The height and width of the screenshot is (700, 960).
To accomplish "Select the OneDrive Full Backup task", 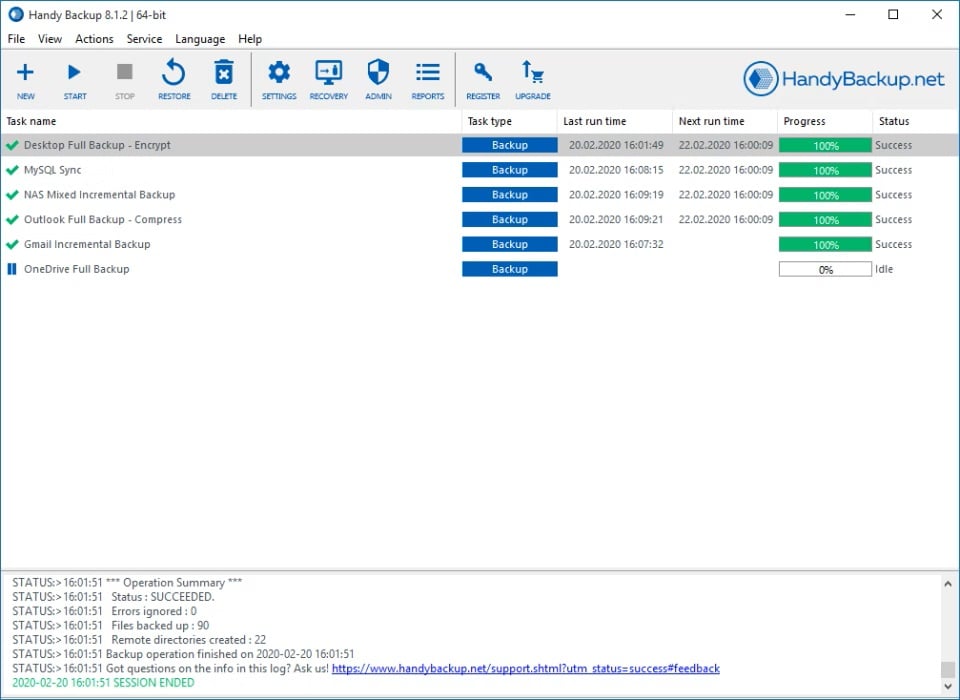I will tap(77, 269).
